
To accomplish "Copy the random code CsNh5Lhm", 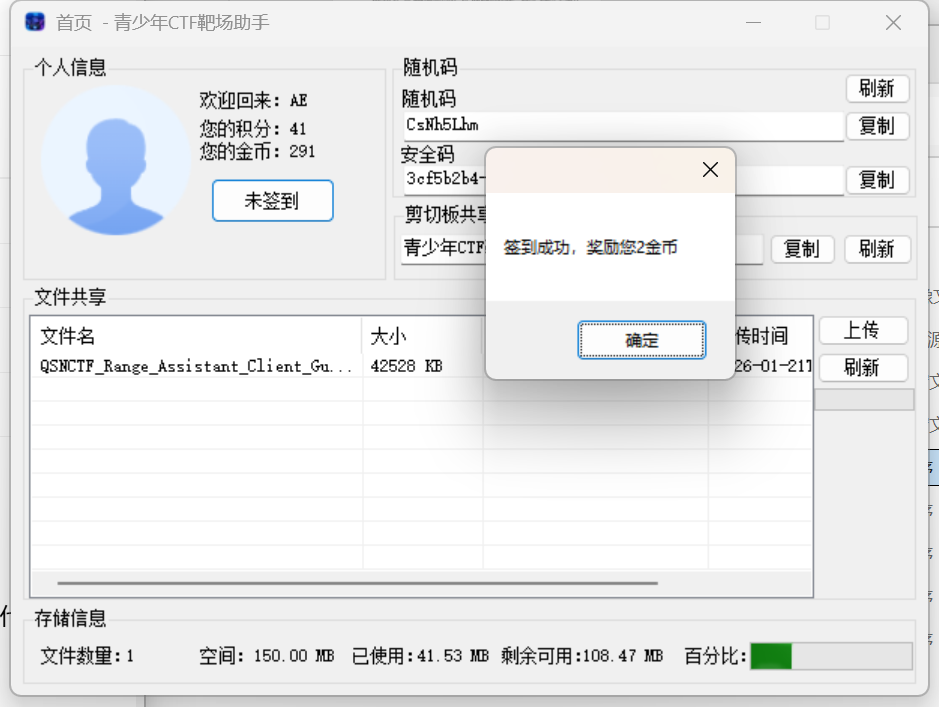I will coord(877,126).
